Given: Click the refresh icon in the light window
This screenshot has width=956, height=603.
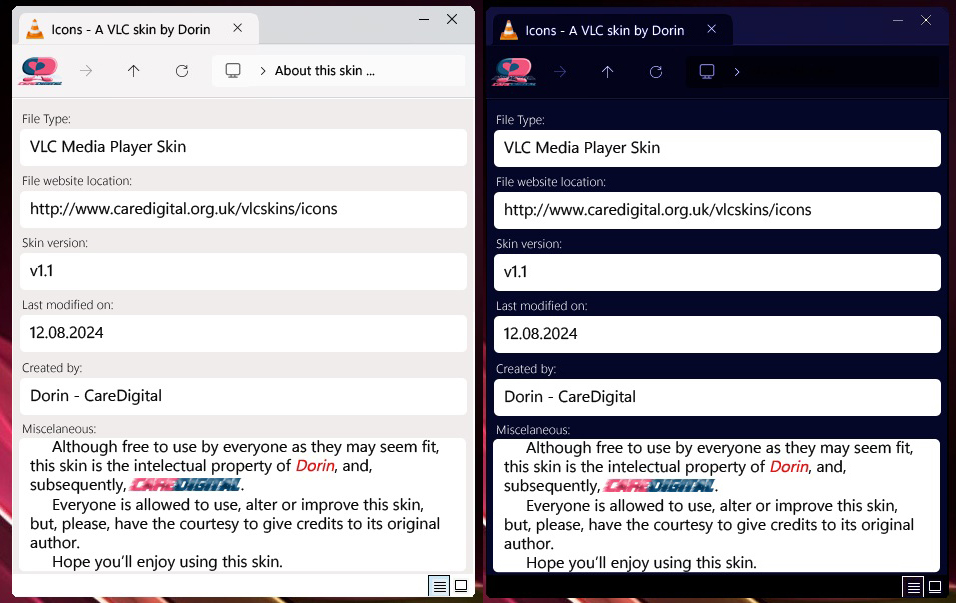Looking at the screenshot, I should tap(182, 71).
